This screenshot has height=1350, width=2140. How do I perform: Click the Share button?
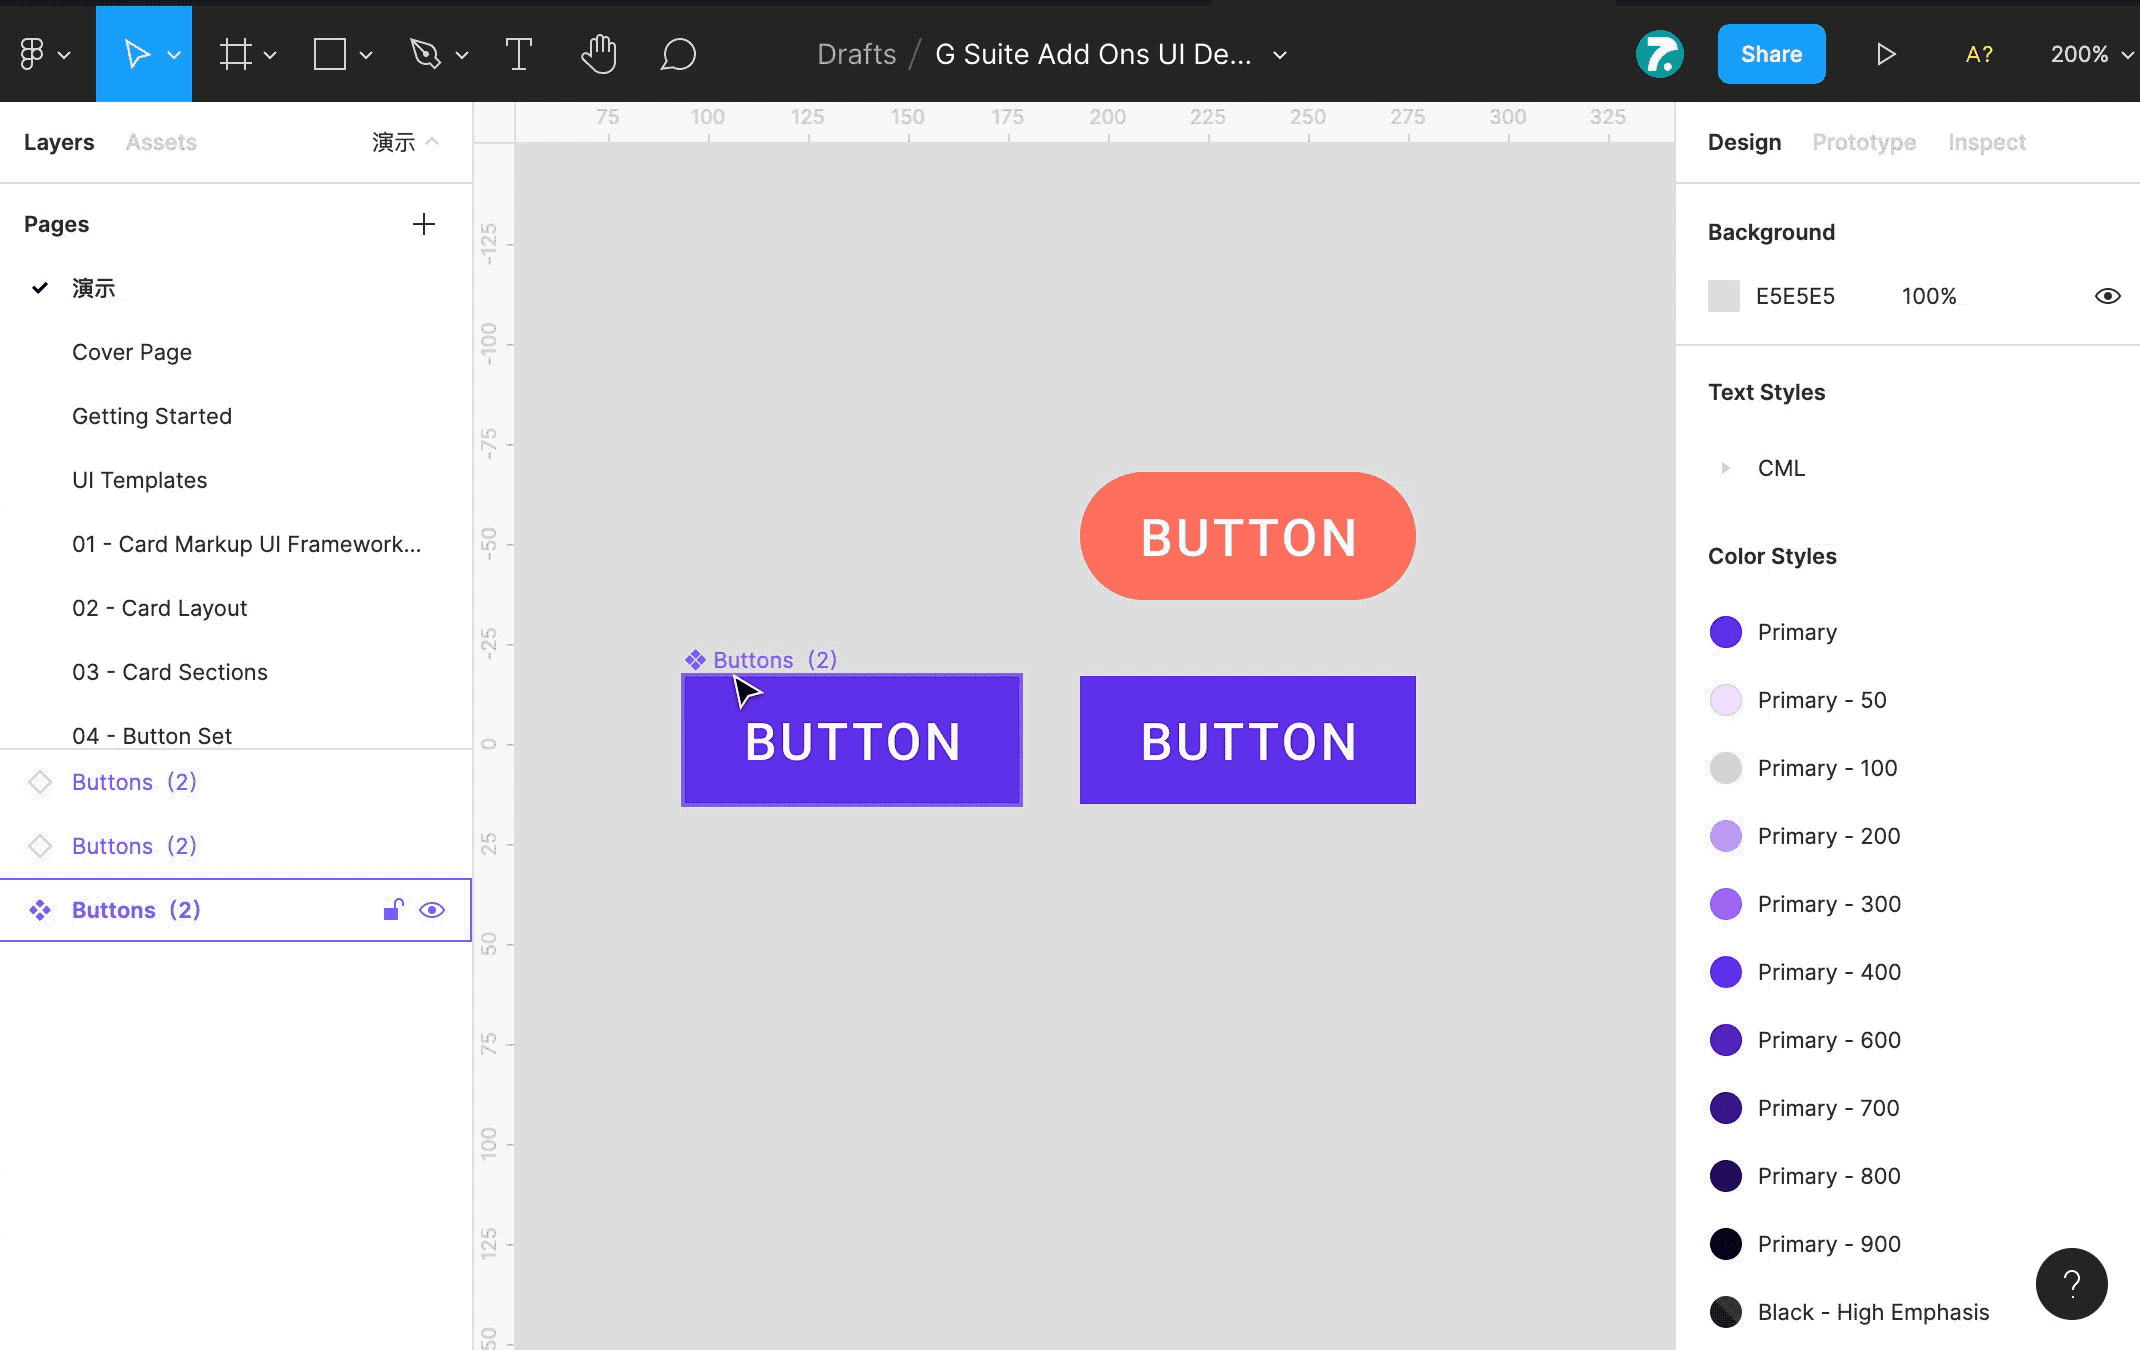click(1771, 54)
